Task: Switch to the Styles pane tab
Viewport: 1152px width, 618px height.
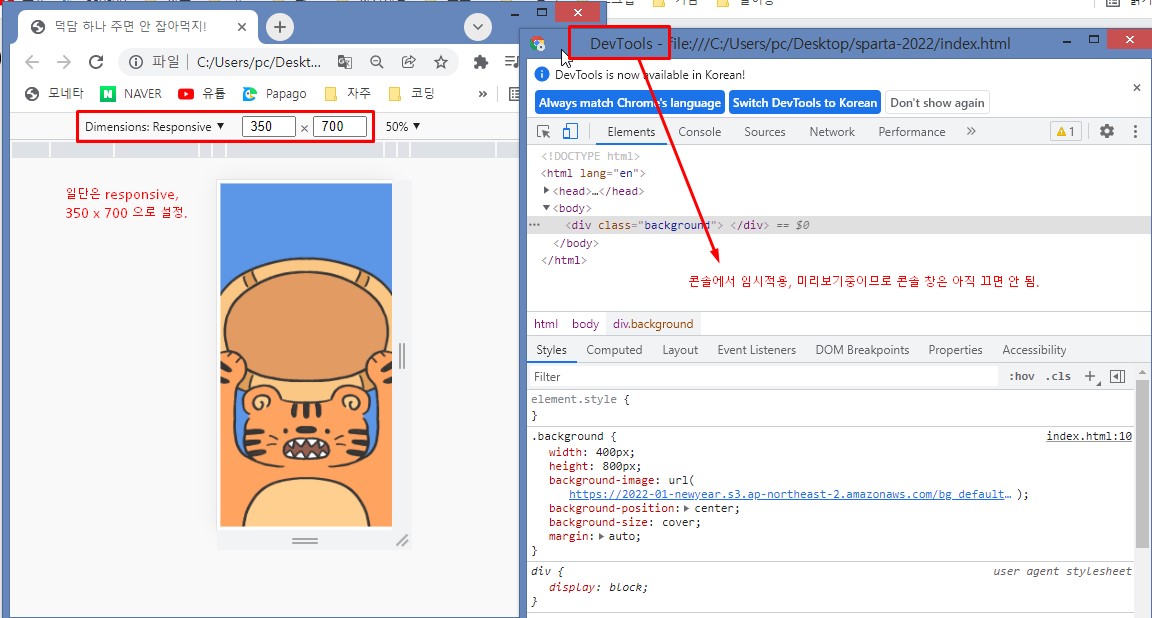Action: click(551, 350)
